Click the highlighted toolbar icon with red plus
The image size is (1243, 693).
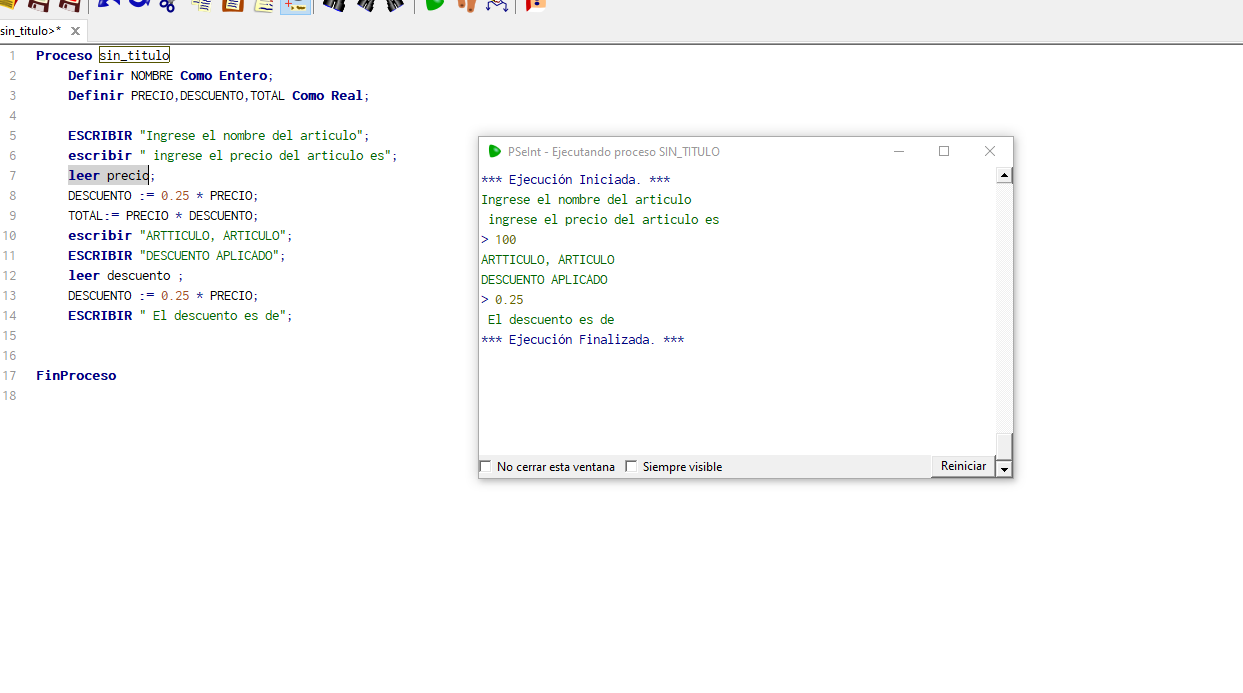295,5
